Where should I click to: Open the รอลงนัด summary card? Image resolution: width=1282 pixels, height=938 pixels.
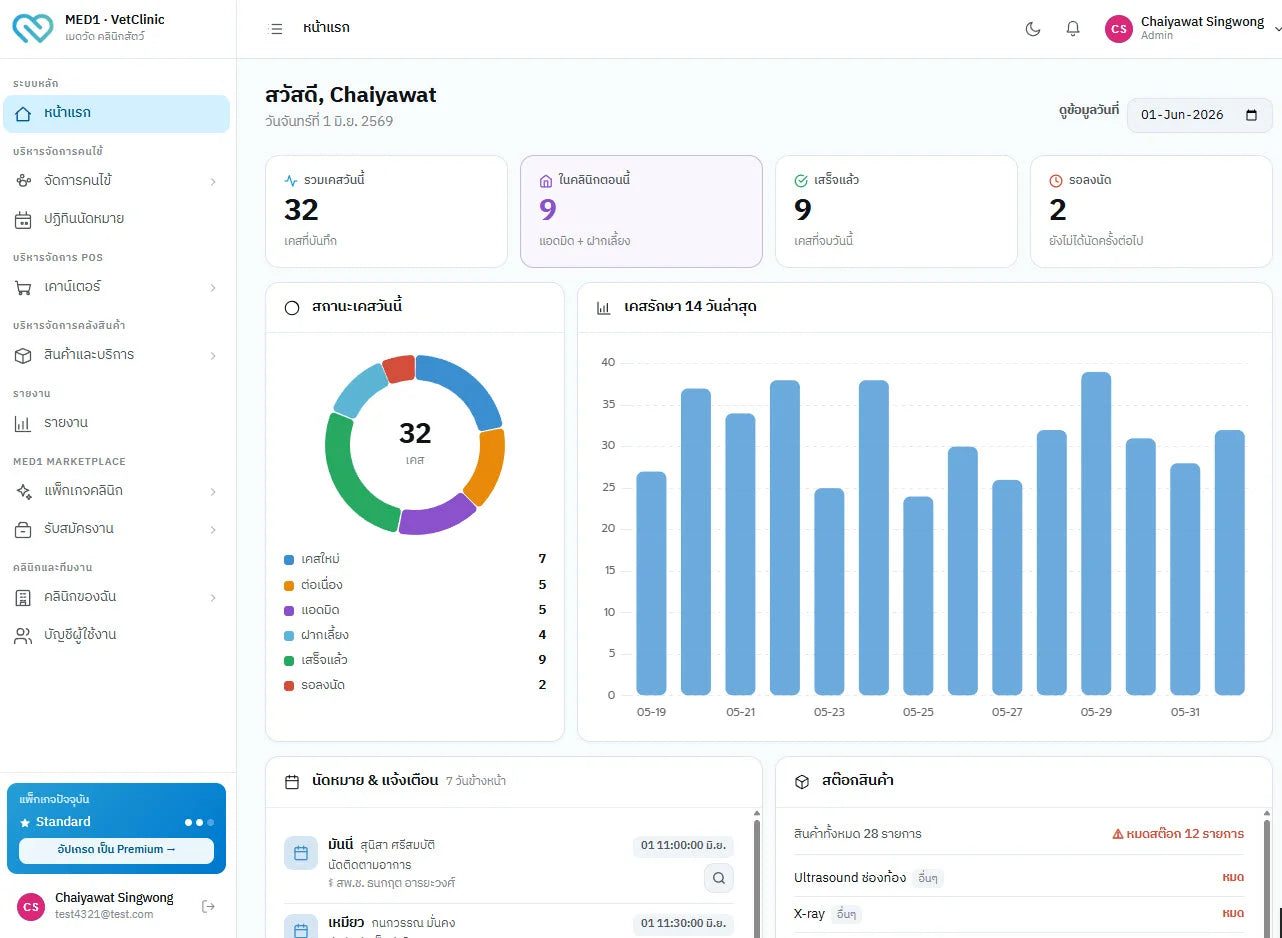[1151, 211]
